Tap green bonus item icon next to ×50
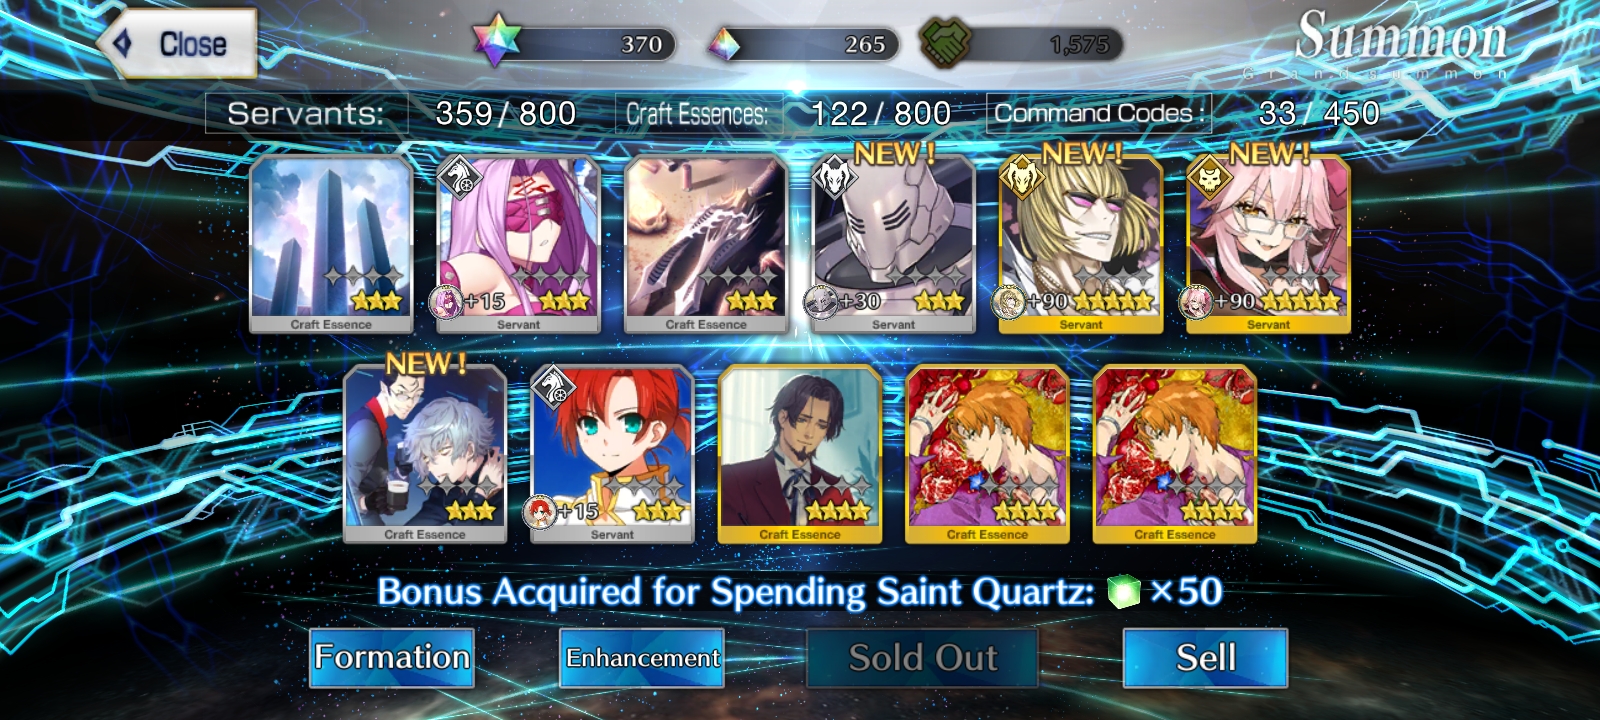 [1124, 592]
